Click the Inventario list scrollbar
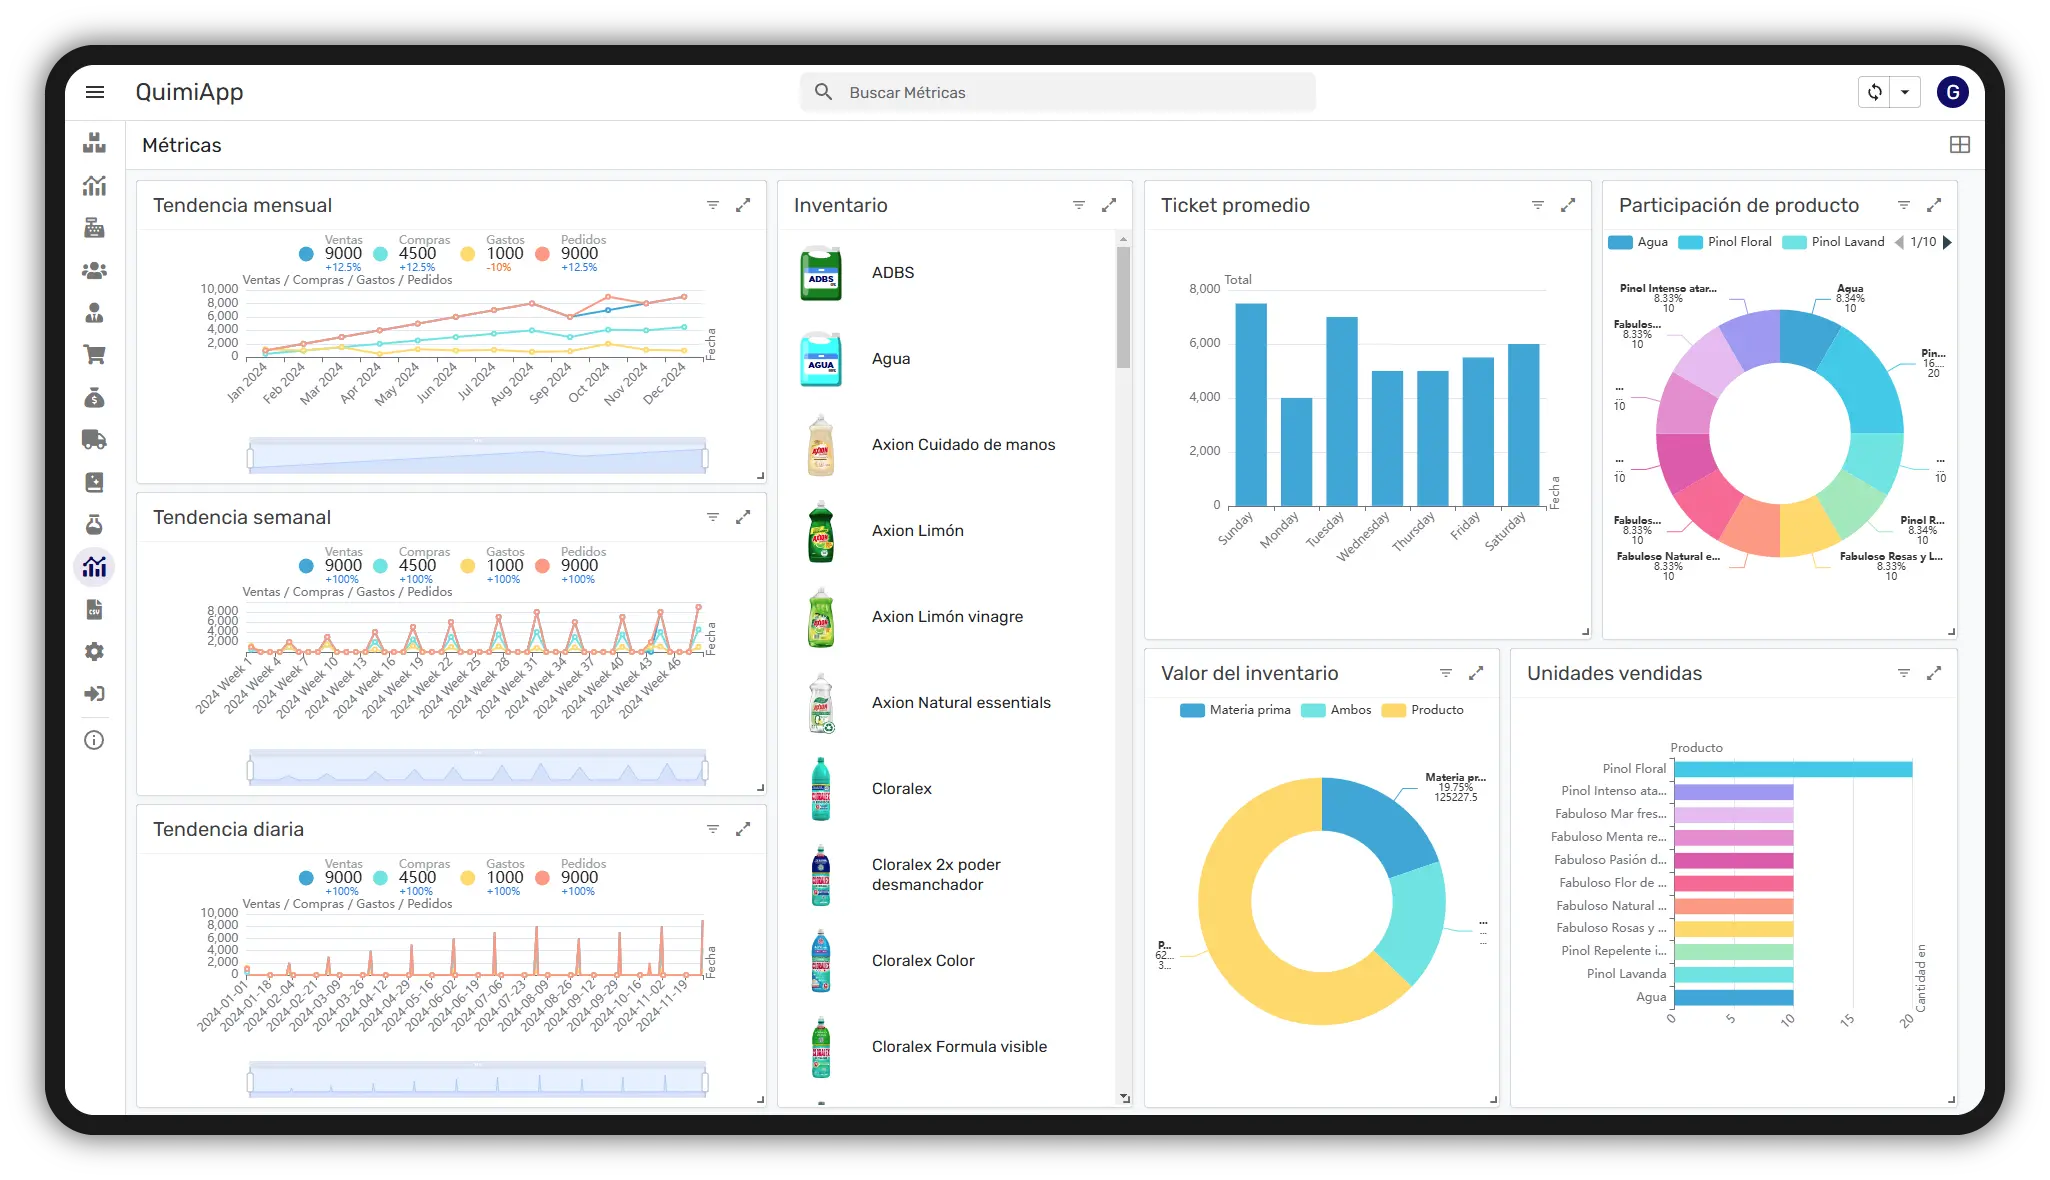The height and width of the screenshot is (1180, 2050). (x=1123, y=306)
